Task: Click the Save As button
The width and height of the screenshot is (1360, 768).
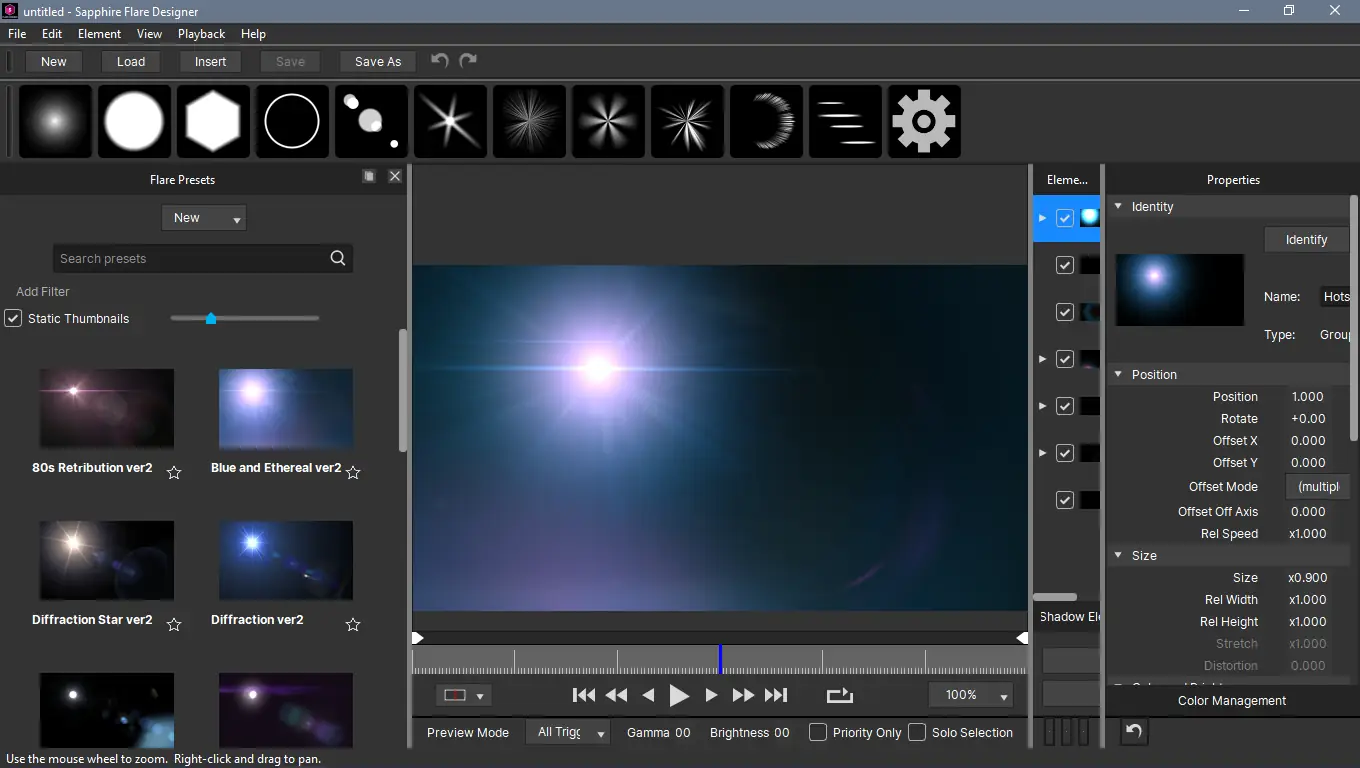Action: coord(378,61)
